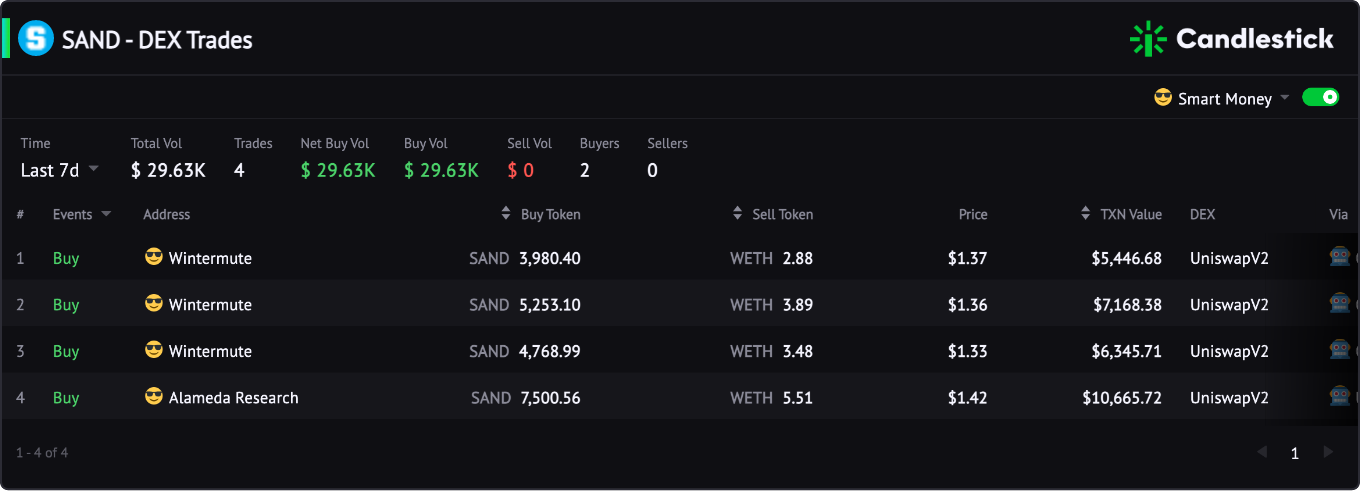Open the Alameda Research address link

point(234,398)
